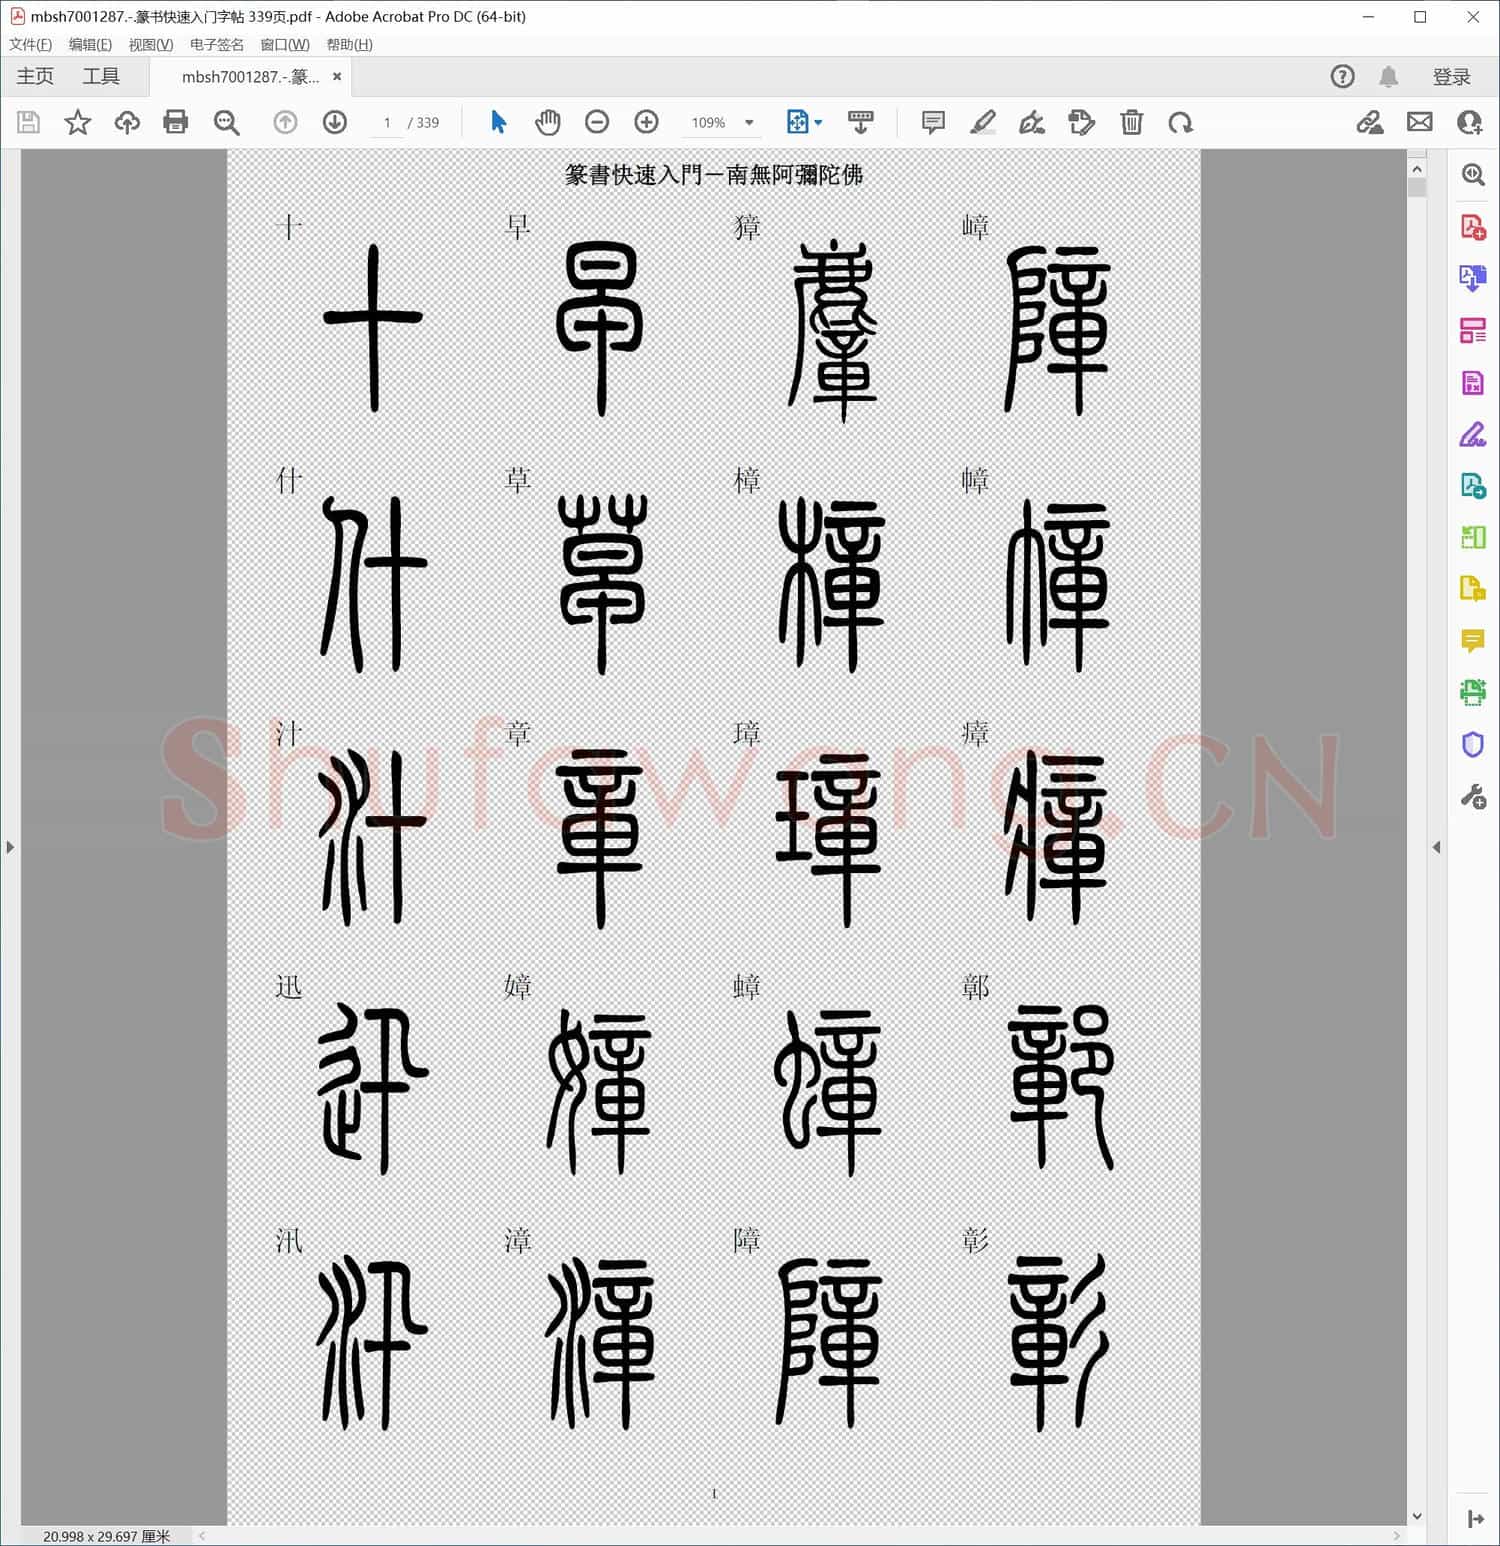Image resolution: width=1500 pixels, height=1546 pixels.
Task: Click the page number input field
Action: tap(387, 122)
